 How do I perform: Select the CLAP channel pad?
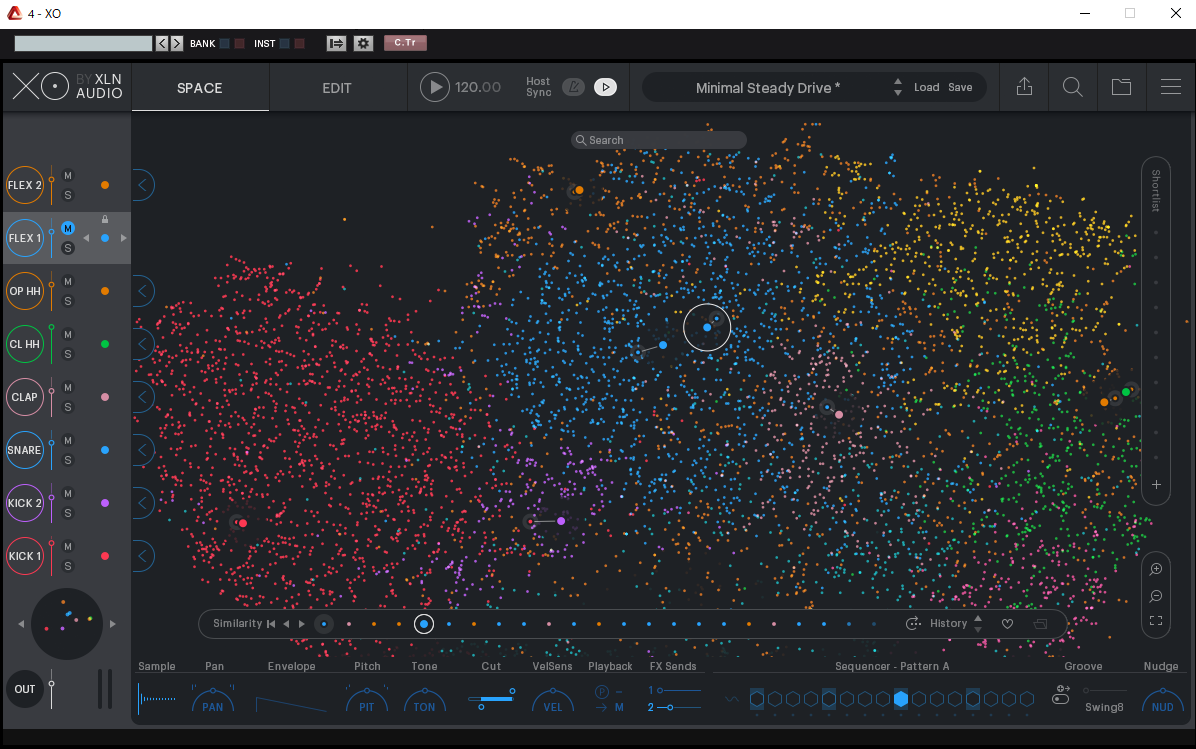click(25, 397)
